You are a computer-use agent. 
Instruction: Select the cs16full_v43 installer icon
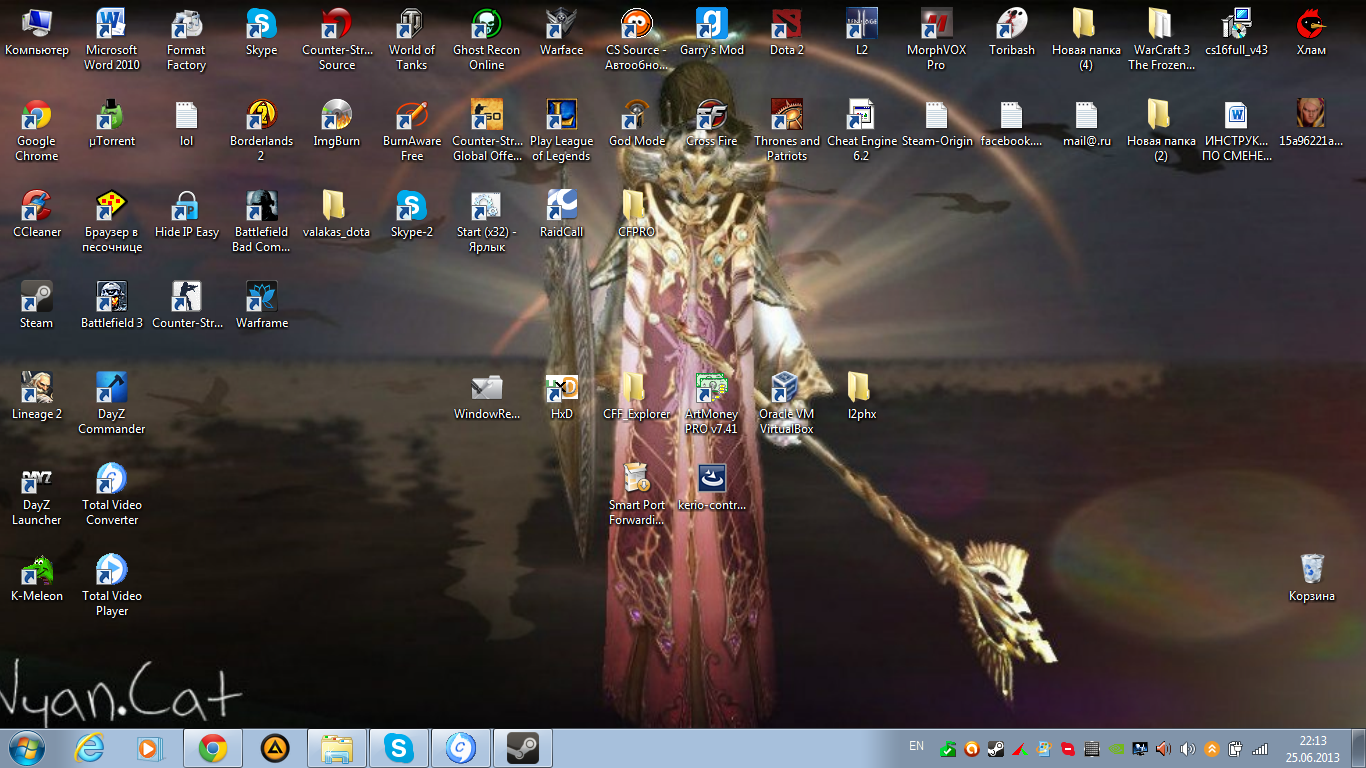click(x=1236, y=31)
